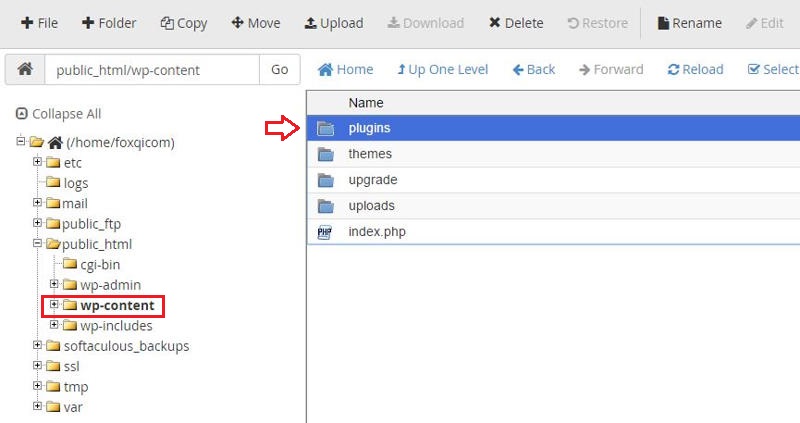Viewport: 800px width, 423px height.
Task: Delete the selected item
Action: point(516,23)
